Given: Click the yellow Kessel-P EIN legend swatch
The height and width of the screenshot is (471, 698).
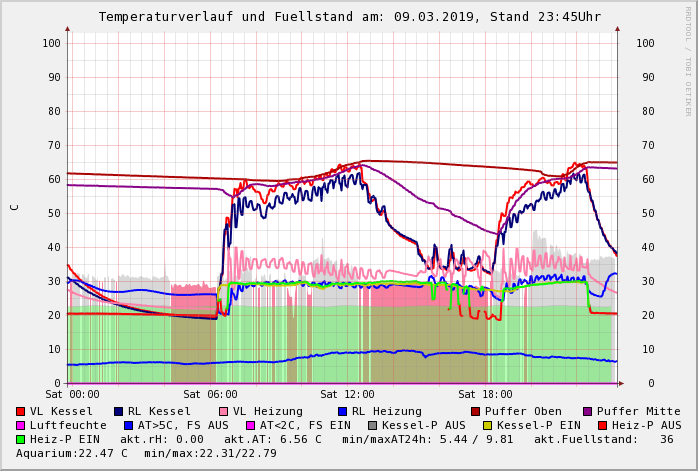Looking at the screenshot, I should pos(488,425).
